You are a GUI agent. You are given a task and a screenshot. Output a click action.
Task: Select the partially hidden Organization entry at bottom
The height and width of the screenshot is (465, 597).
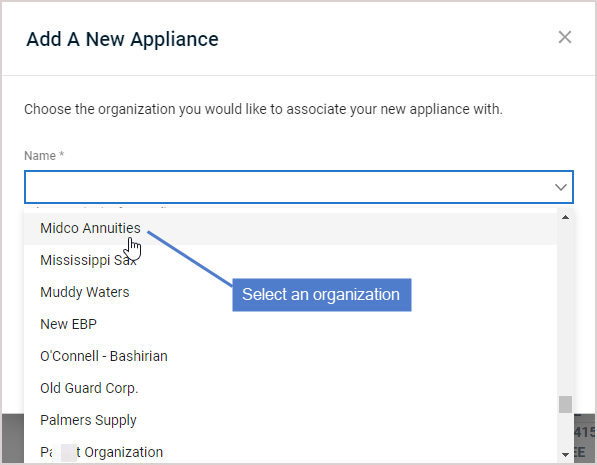coord(290,450)
